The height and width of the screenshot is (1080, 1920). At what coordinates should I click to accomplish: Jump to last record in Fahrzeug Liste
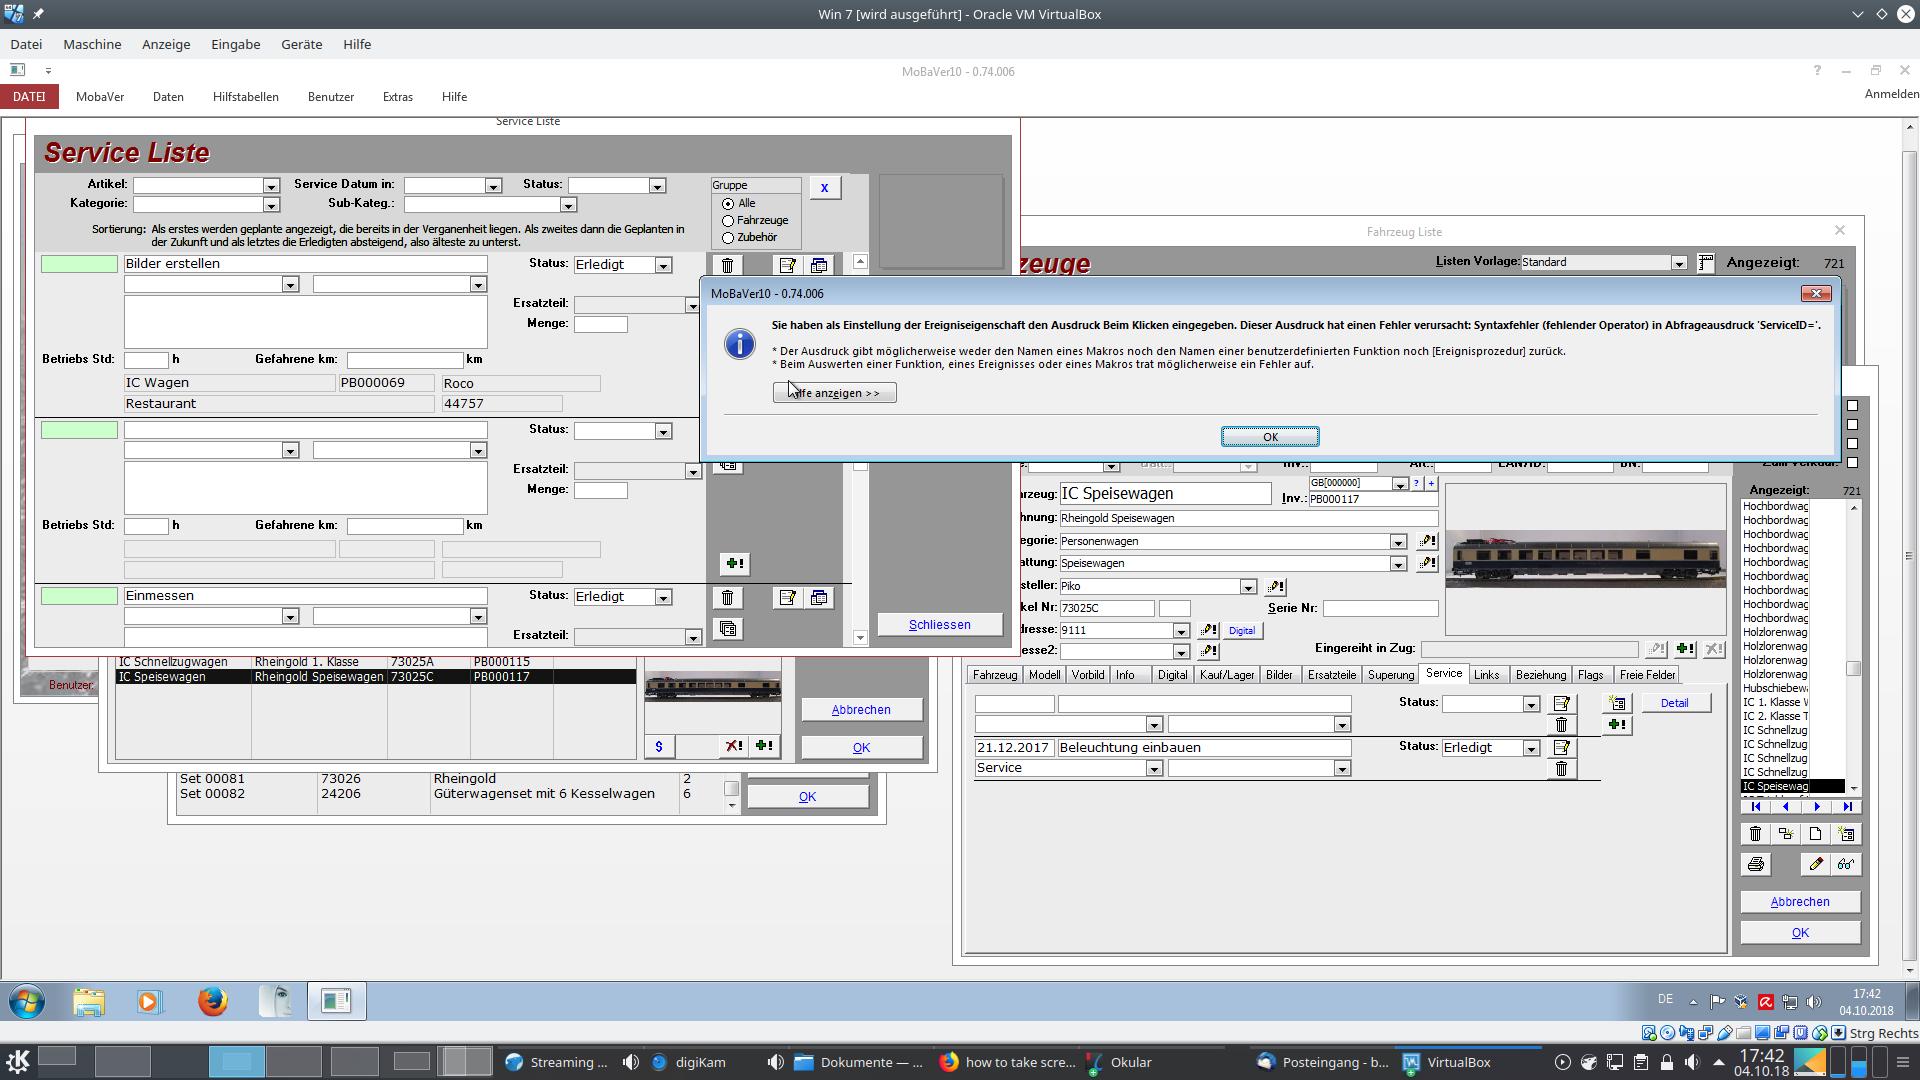(1847, 807)
